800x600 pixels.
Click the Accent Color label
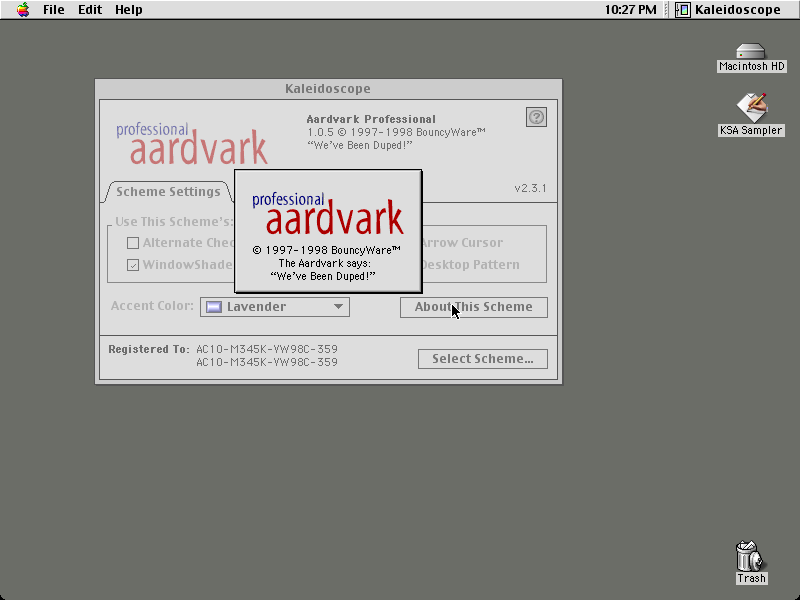tap(152, 306)
